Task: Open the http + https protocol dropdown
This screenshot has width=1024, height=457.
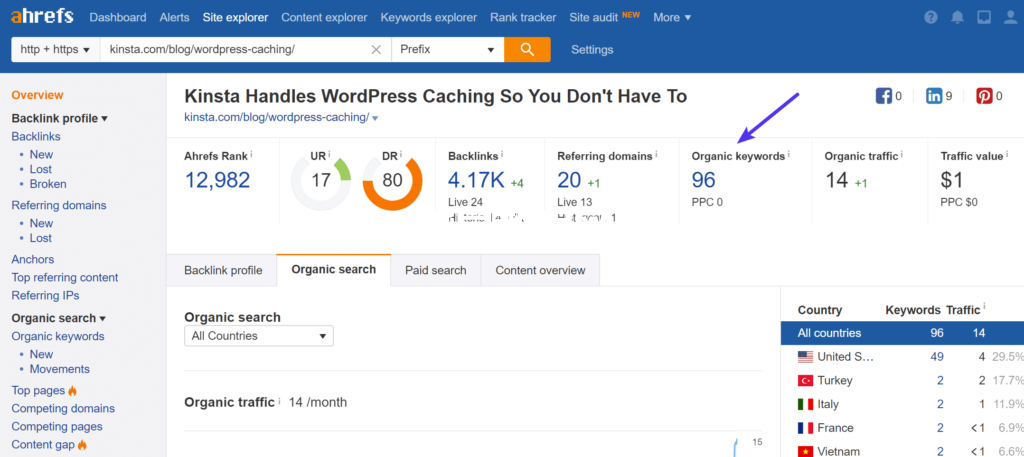Action: 56,50
